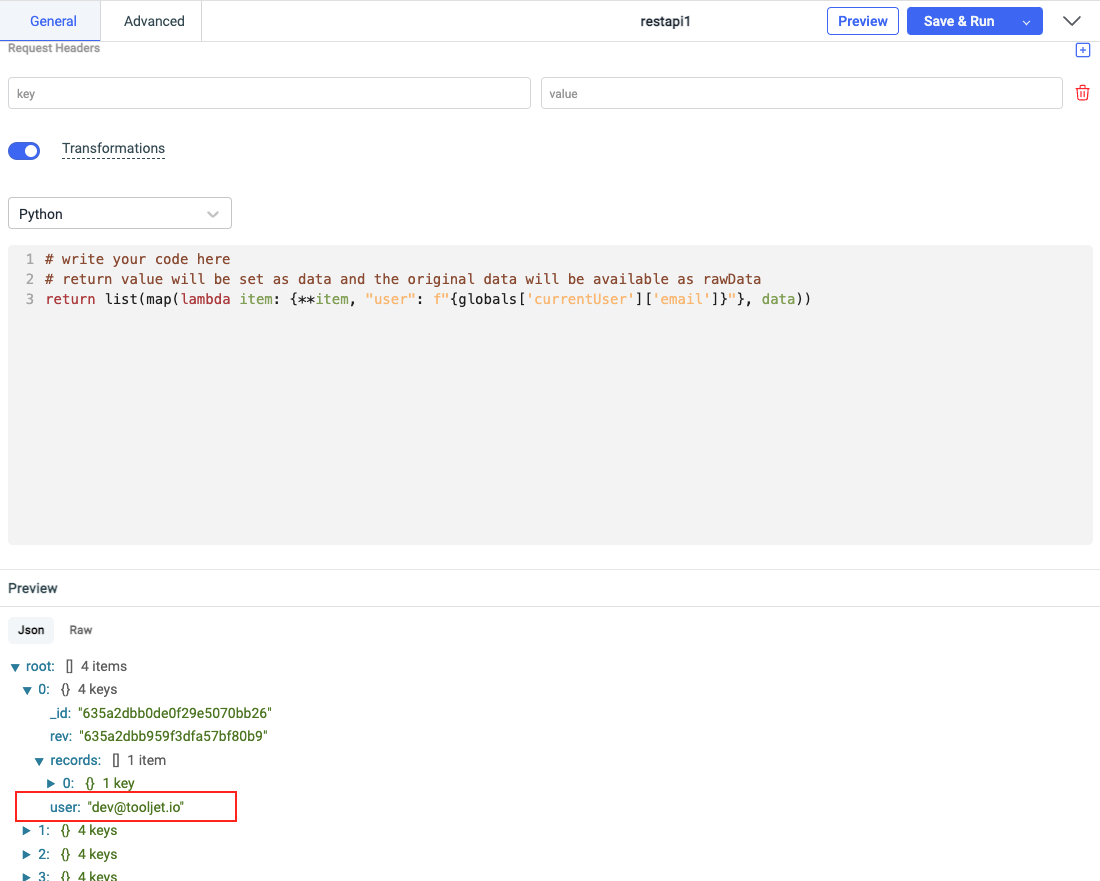Expand records child item 0
Screen dimensions: 1100x881
(52, 784)
